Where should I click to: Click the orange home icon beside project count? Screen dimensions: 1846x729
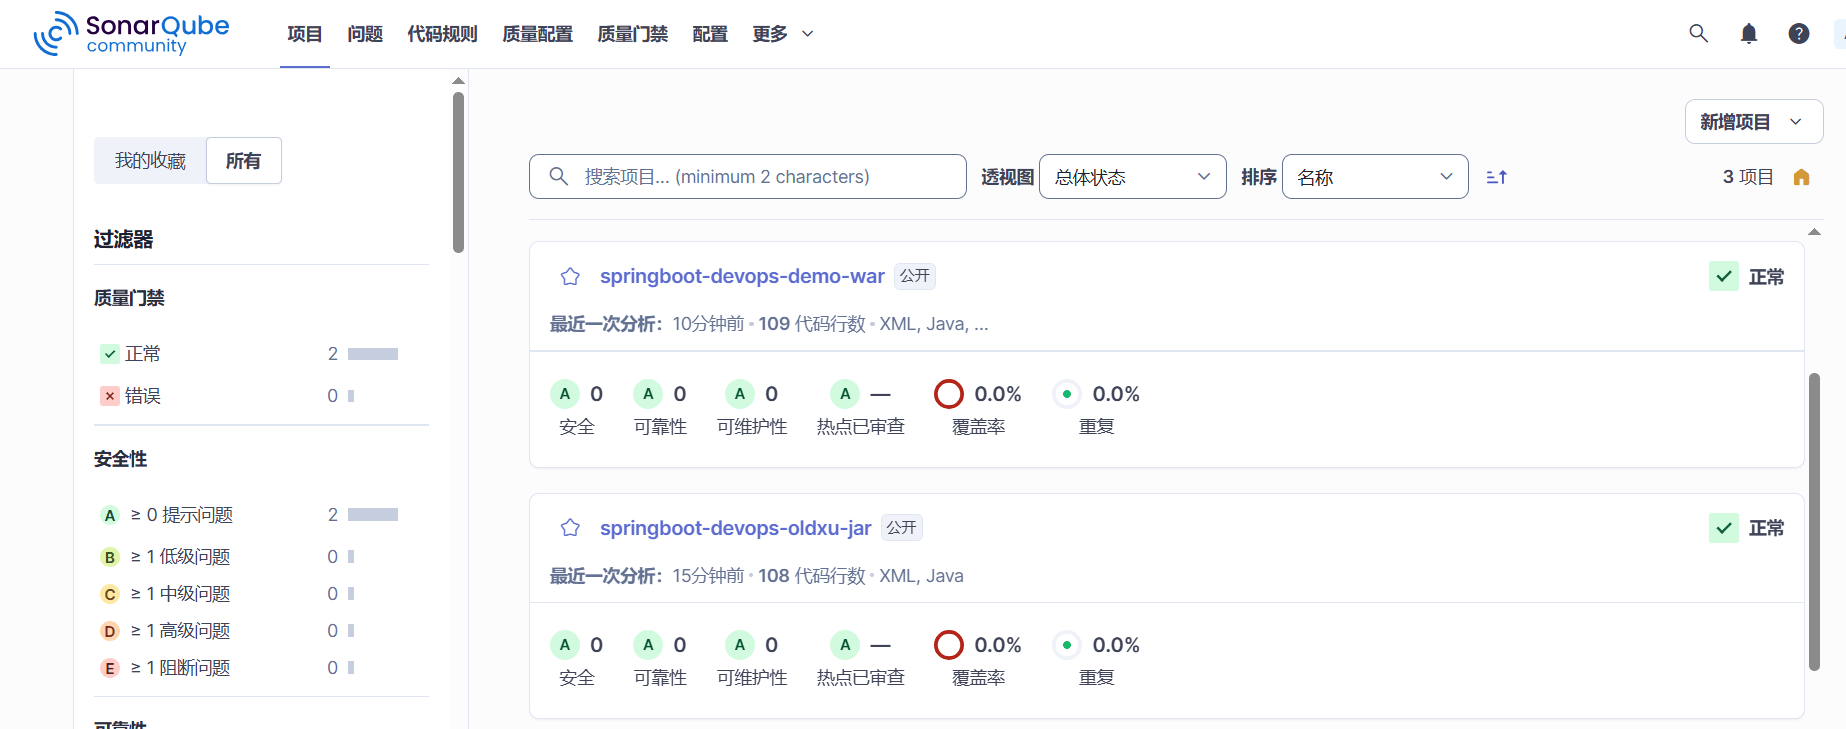click(x=1801, y=177)
